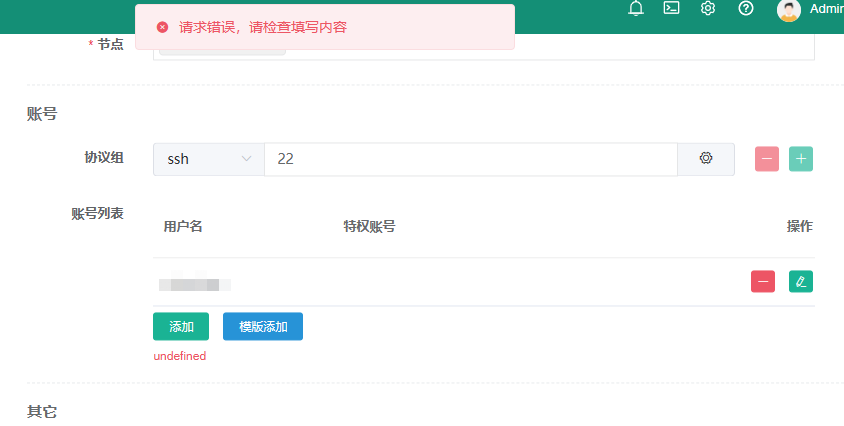
Task: Open ssh protocol settings gear
Action: click(x=706, y=159)
